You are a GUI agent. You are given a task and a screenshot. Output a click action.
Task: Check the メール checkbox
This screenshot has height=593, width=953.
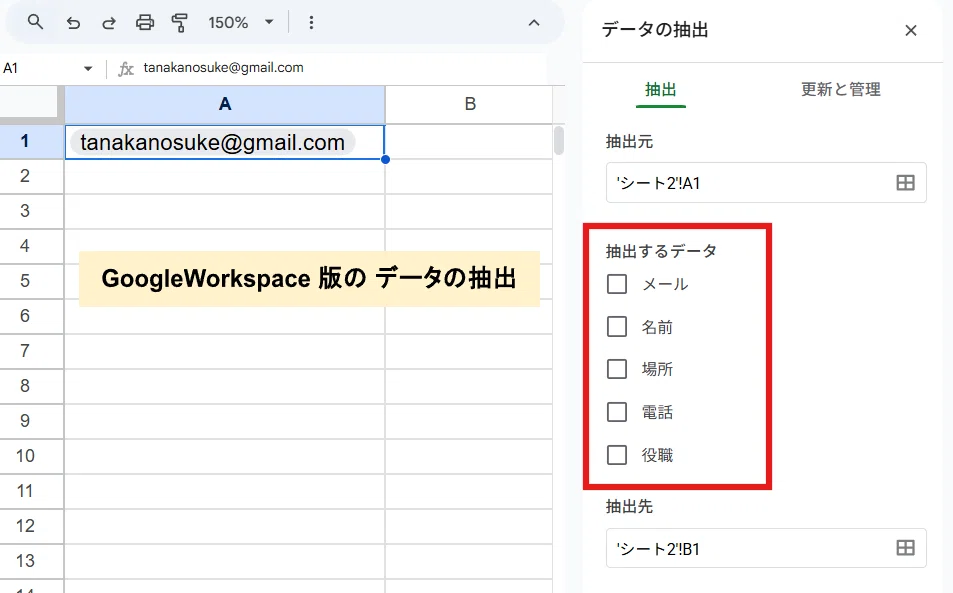617,284
